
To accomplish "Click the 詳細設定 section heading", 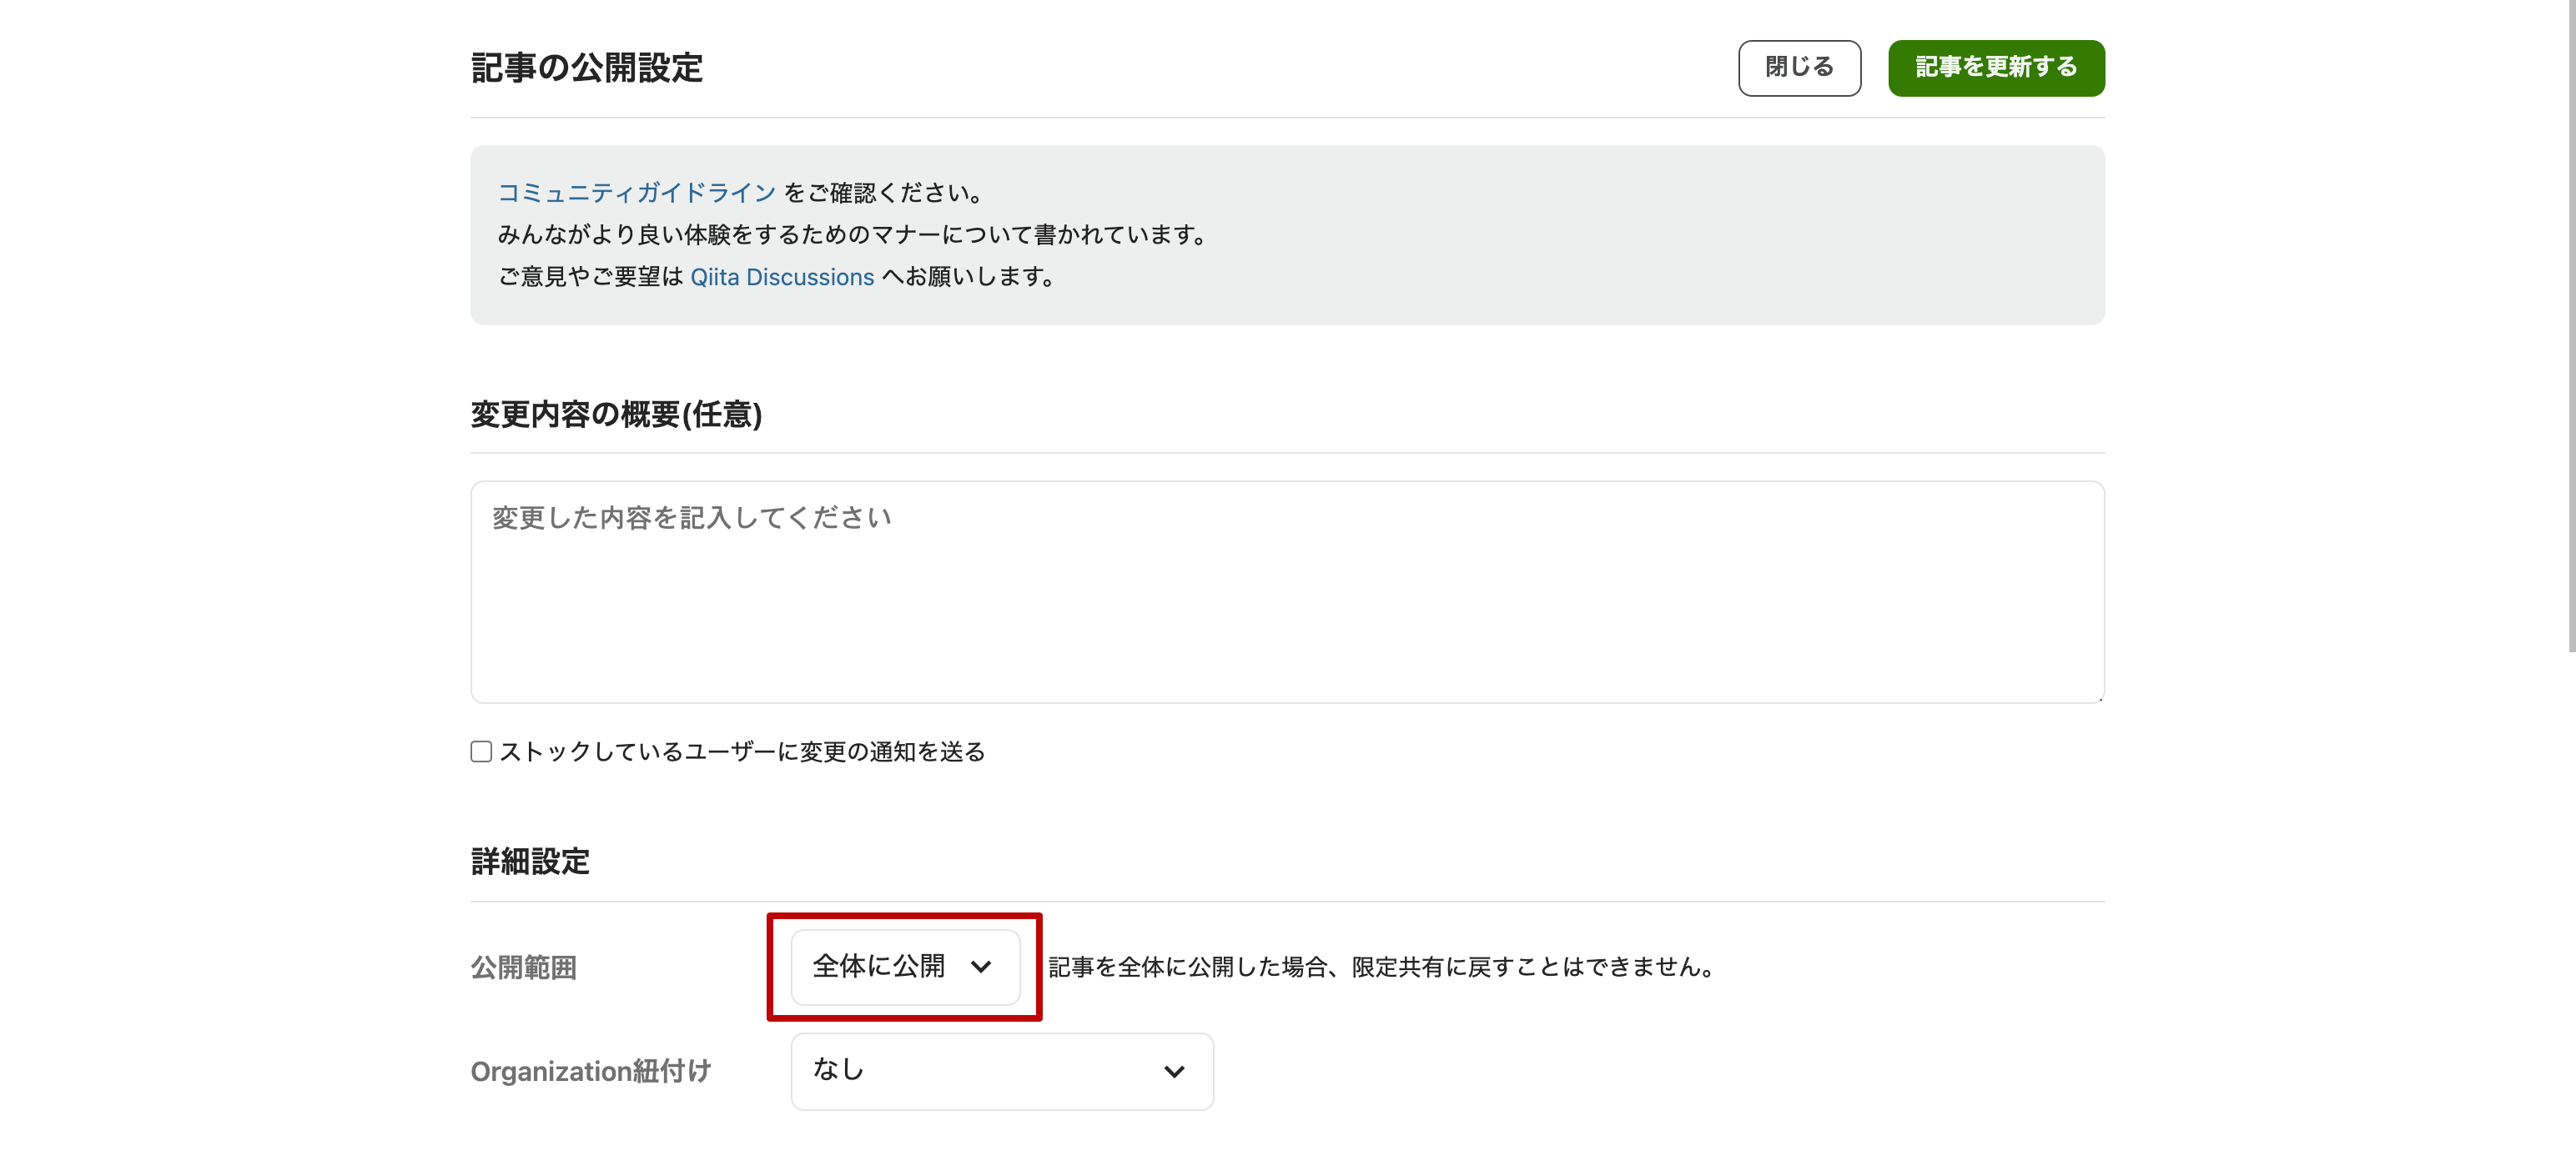I will 530,861.
